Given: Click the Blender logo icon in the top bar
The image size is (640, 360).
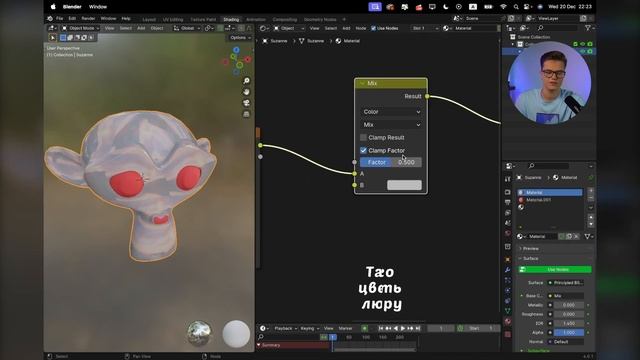Looking at the screenshot, I should (50, 19).
